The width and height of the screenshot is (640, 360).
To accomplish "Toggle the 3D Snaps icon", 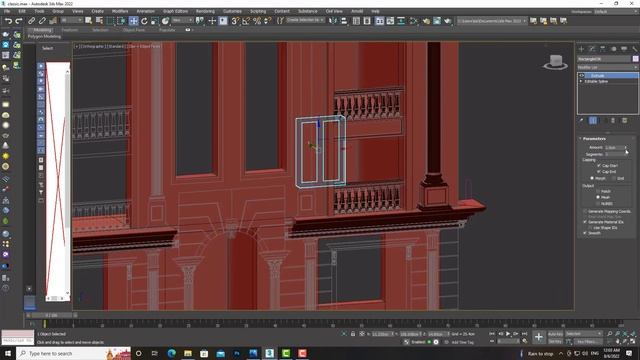I will [236, 21].
